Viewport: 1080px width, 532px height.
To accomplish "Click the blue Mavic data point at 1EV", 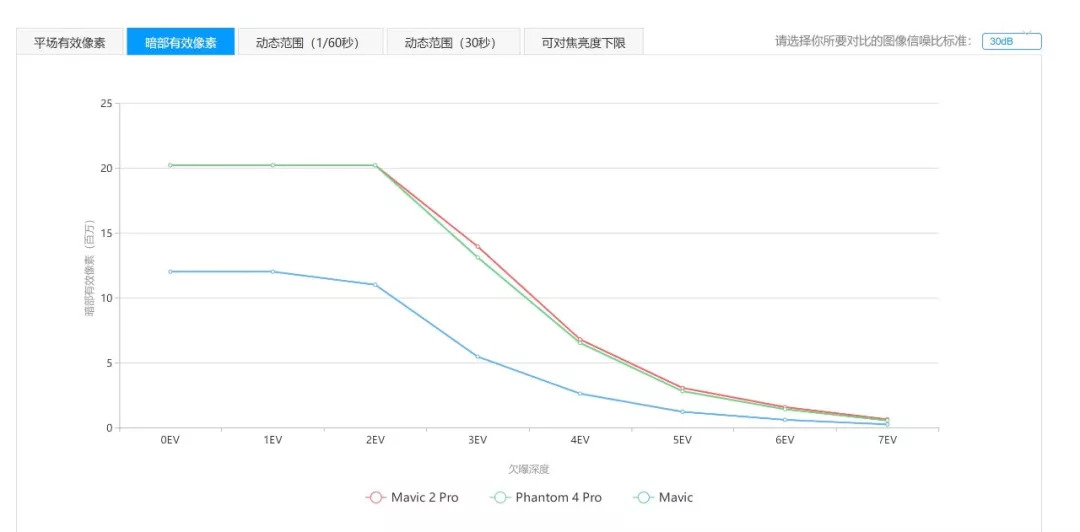I will (x=272, y=271).
